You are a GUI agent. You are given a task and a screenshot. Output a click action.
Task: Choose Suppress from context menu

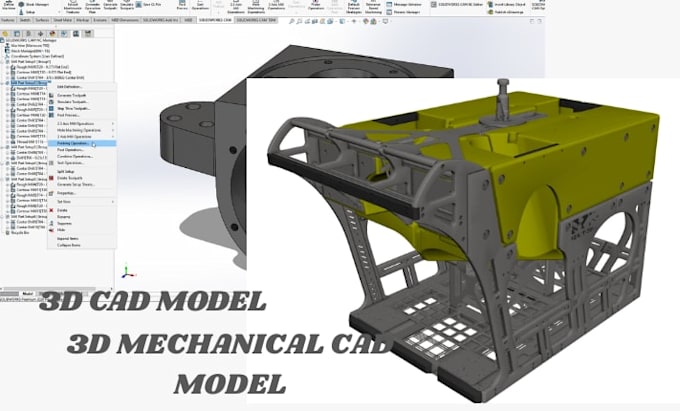pos(82,223)
